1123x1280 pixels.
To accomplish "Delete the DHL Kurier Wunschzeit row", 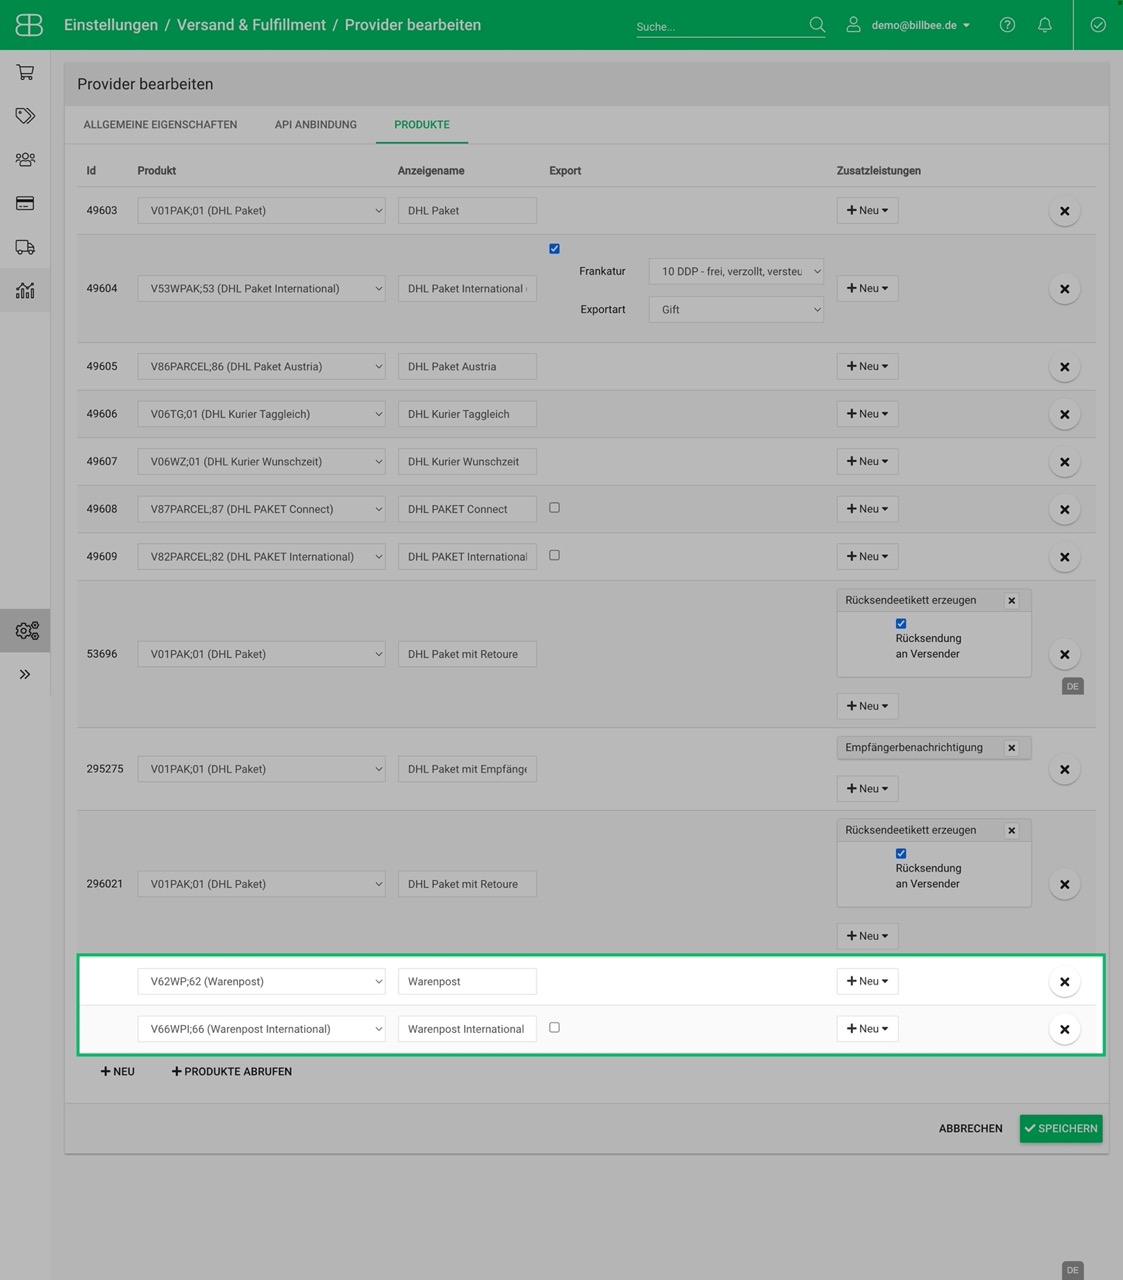I will click(x=1064, y=462).
